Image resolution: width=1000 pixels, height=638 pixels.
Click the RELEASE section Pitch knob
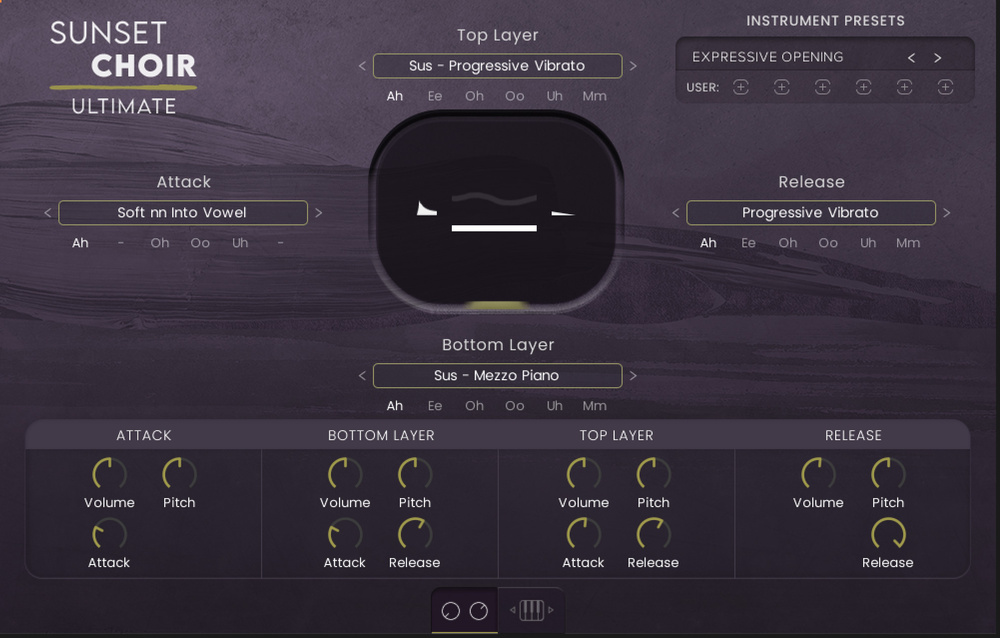[888, 474]
